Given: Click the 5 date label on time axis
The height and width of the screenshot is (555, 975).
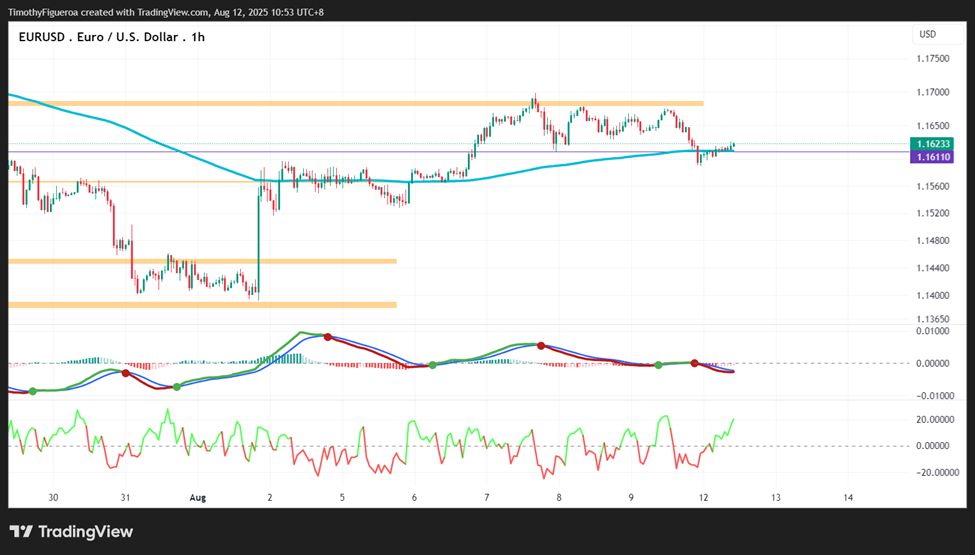Looking at the screenshot, I should point(342,498).
